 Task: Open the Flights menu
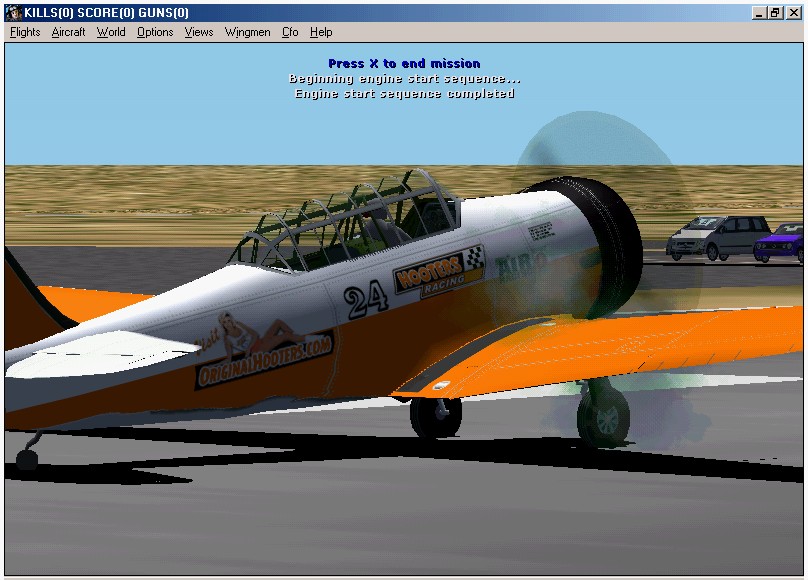click(x=25, y=32)
